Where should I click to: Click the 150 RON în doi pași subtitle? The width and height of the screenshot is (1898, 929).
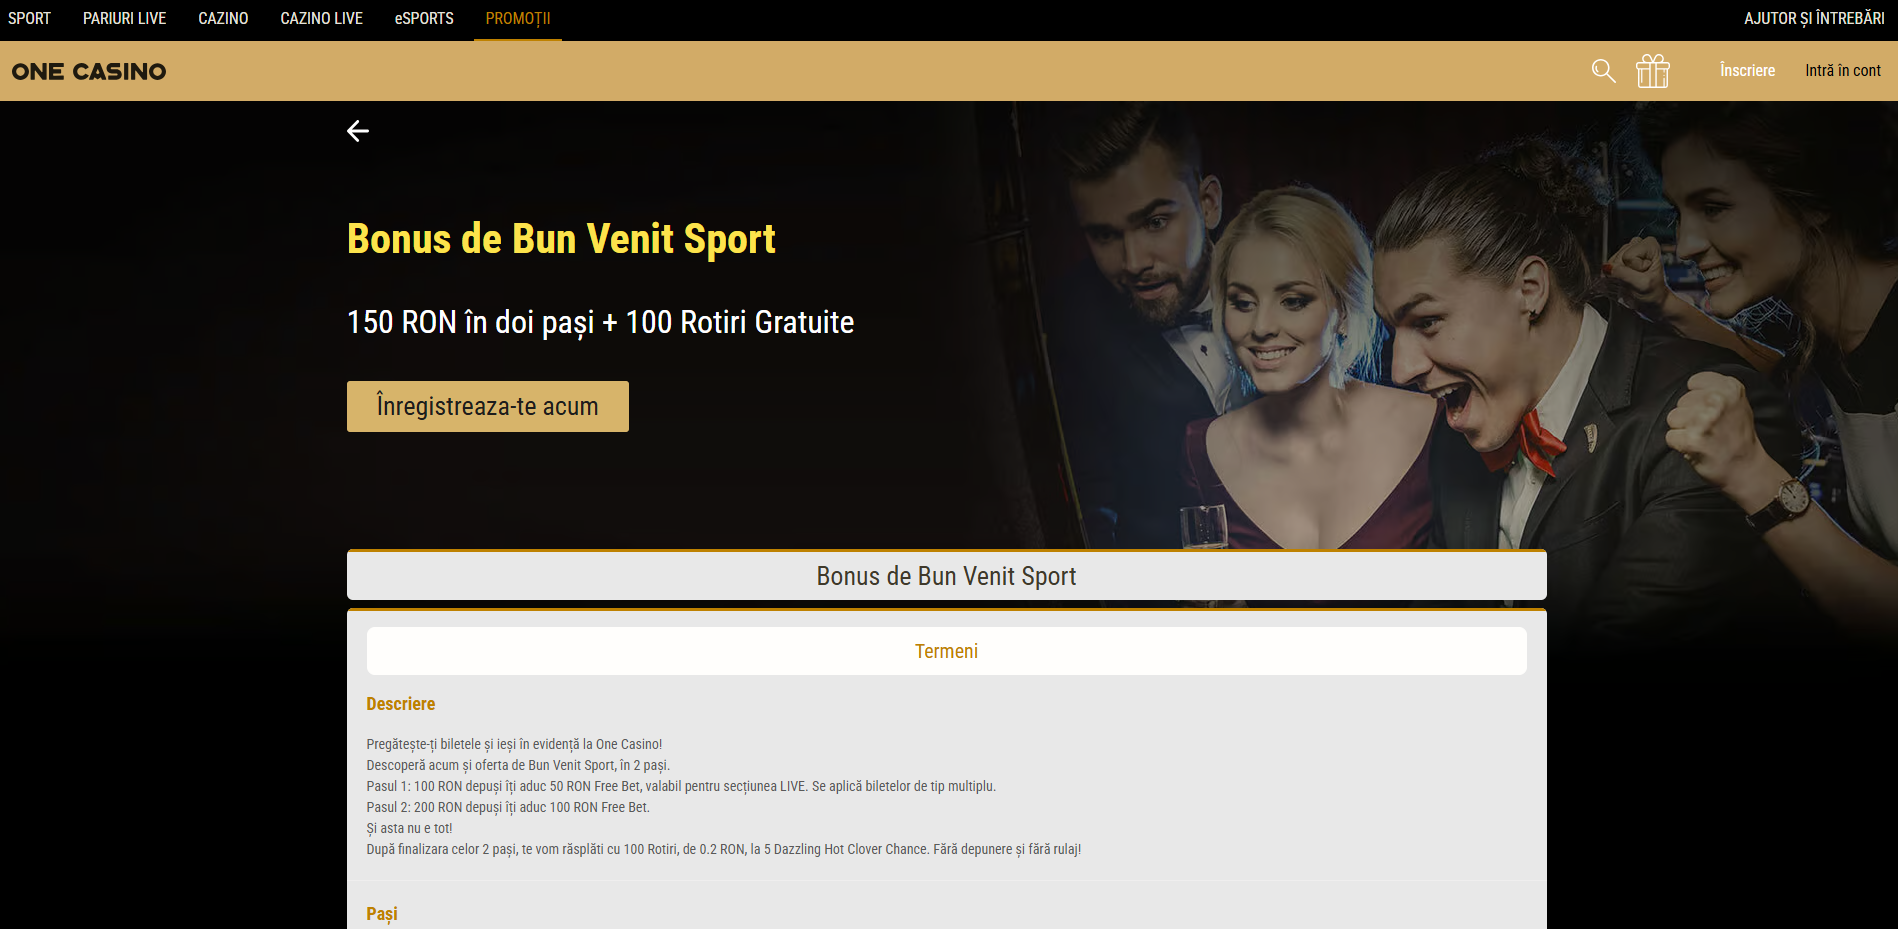coord(600,323)
